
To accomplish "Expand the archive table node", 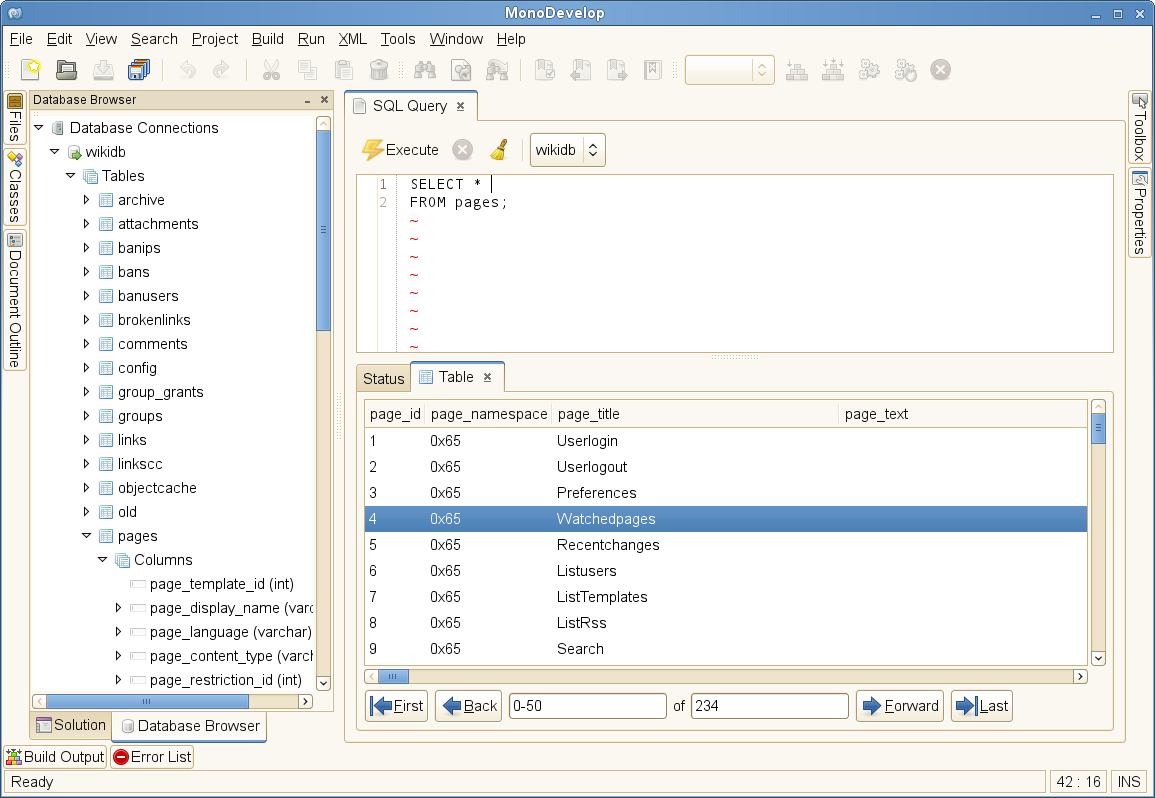I will point(86,200).
